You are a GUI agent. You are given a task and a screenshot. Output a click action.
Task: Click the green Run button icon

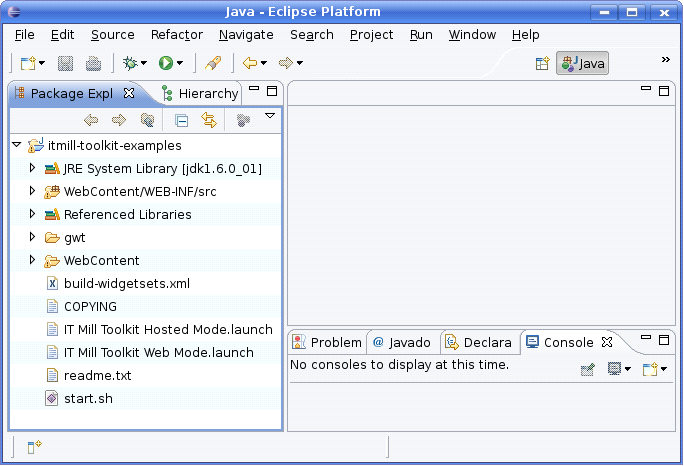[166, 63]
